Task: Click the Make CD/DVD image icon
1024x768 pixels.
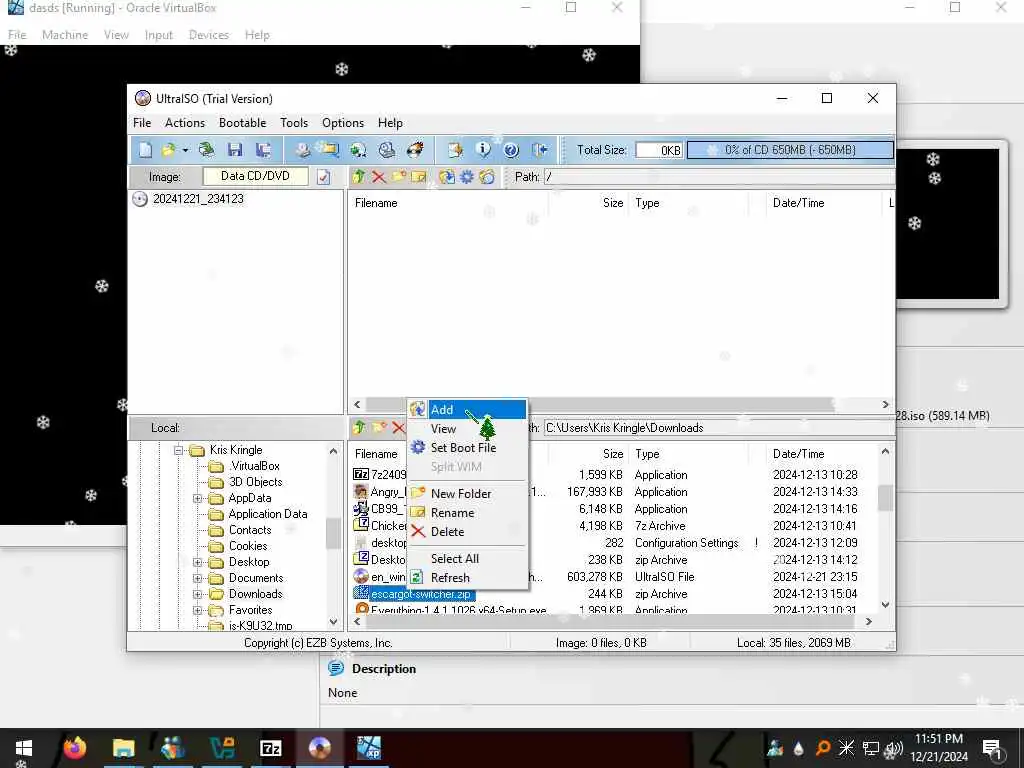Action: [x=302, y=150]
